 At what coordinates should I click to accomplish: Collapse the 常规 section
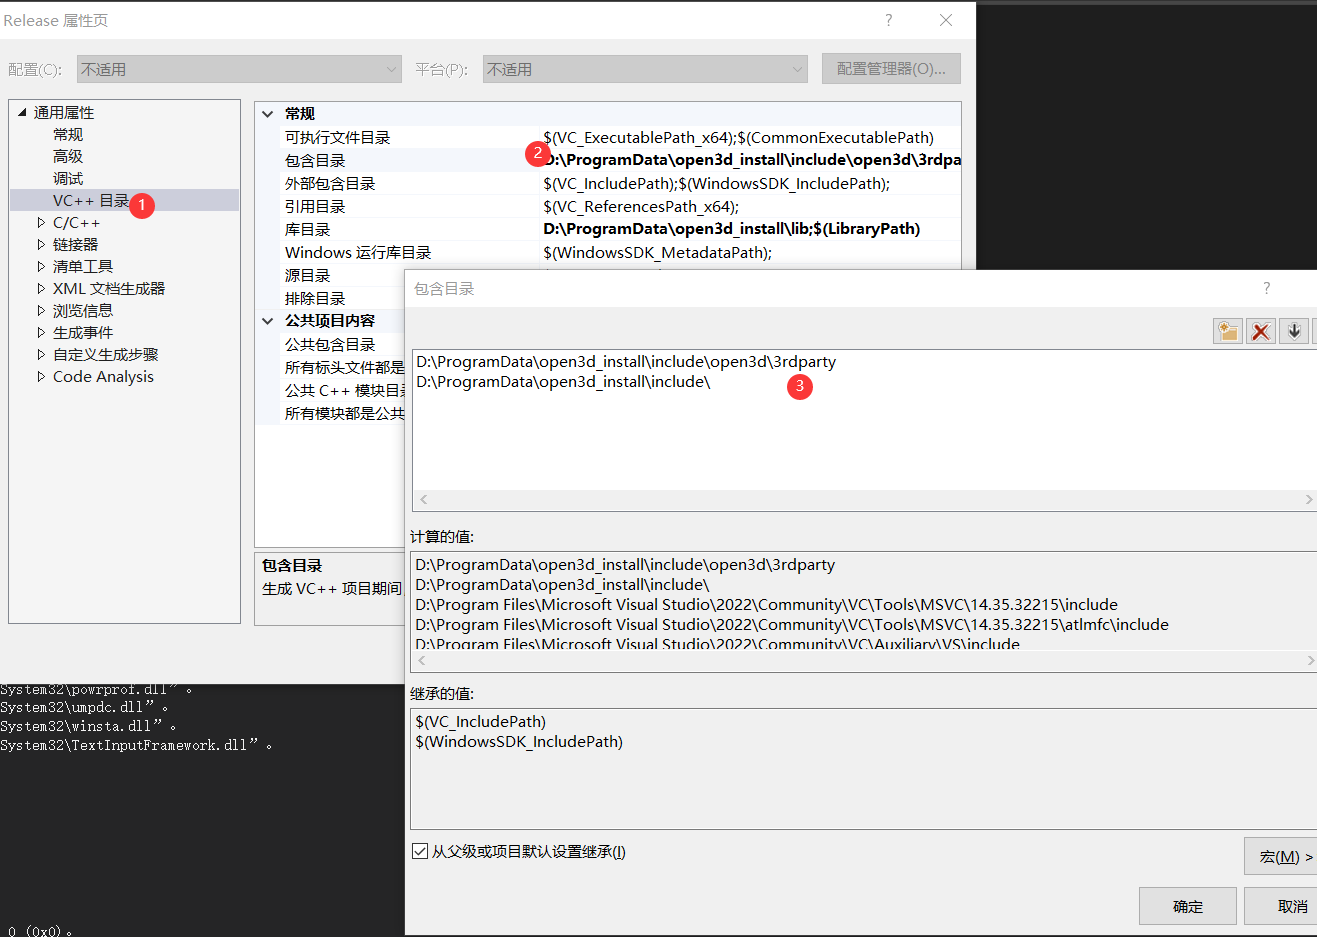(266, 113)
